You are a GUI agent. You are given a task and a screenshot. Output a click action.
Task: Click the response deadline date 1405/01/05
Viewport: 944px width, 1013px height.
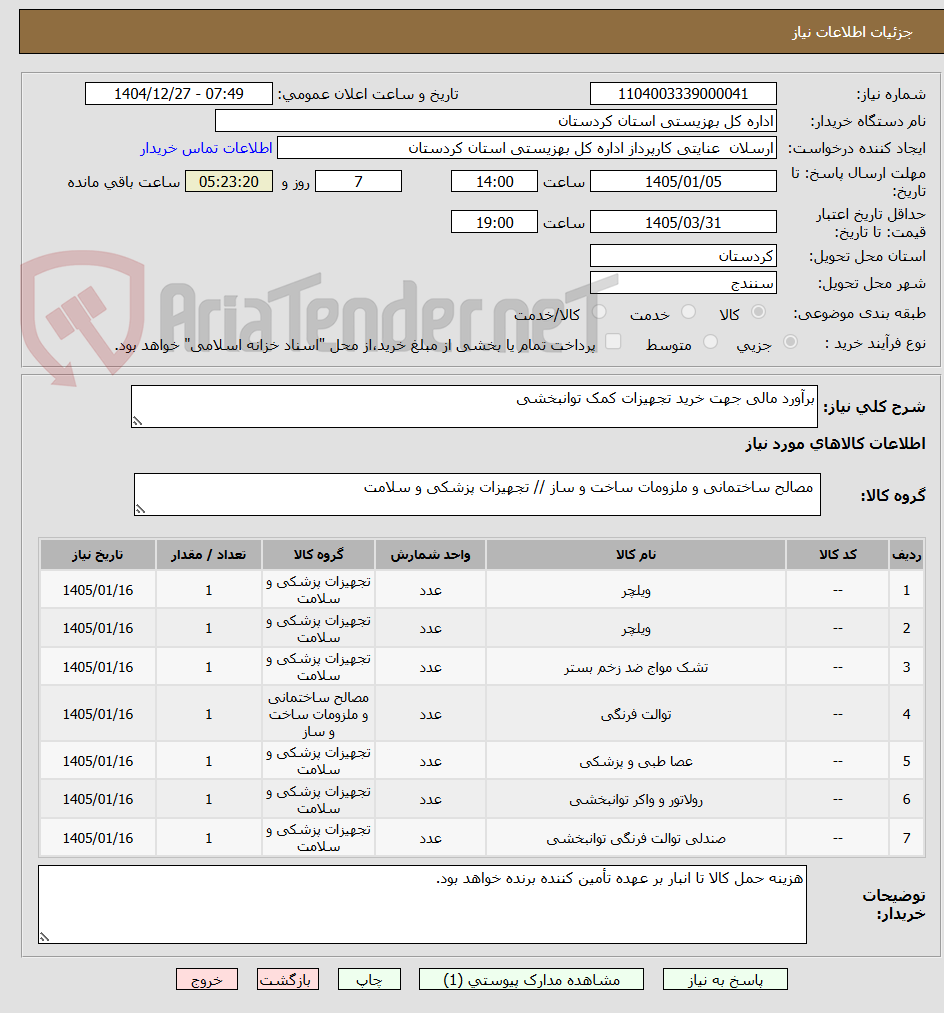pos(683,182)
